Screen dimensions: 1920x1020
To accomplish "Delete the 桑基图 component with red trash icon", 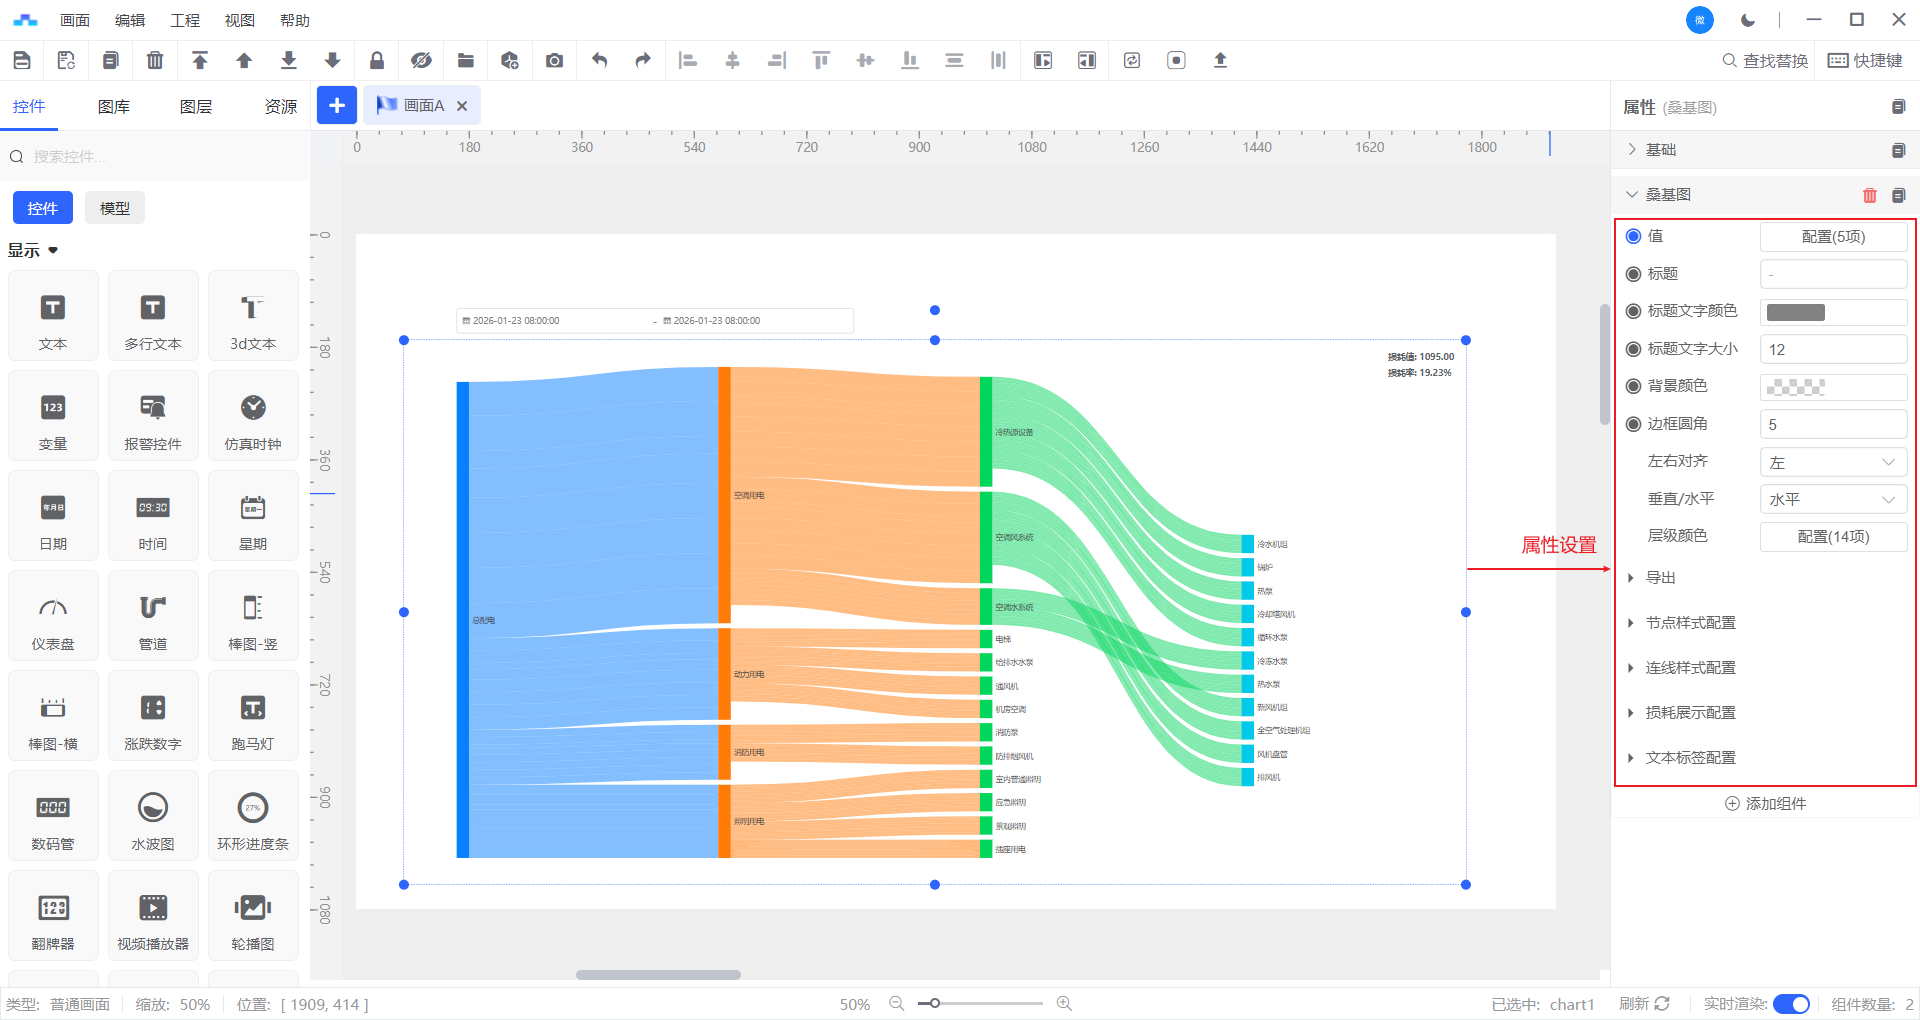I will click(1869, 195).
